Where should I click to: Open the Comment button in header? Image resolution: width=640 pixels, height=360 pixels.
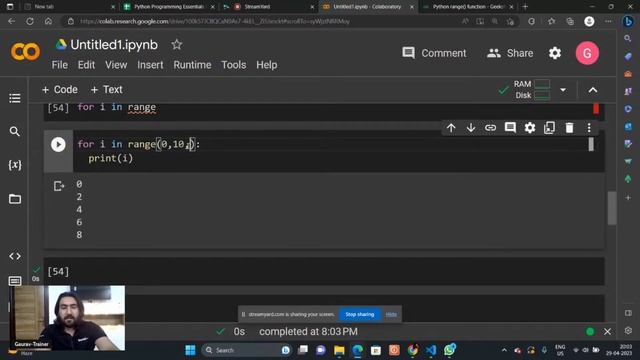coord(434,53)
